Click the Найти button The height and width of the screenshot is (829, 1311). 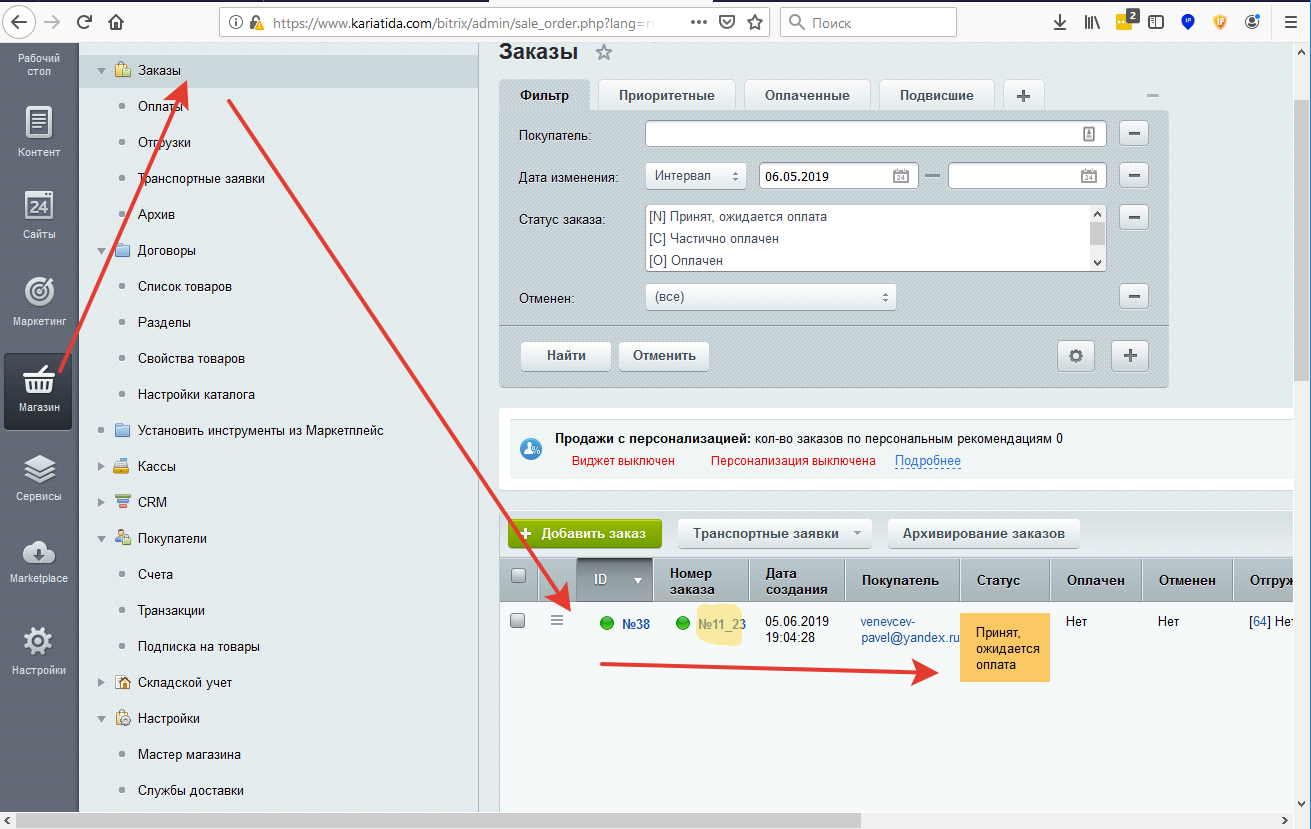565,356
